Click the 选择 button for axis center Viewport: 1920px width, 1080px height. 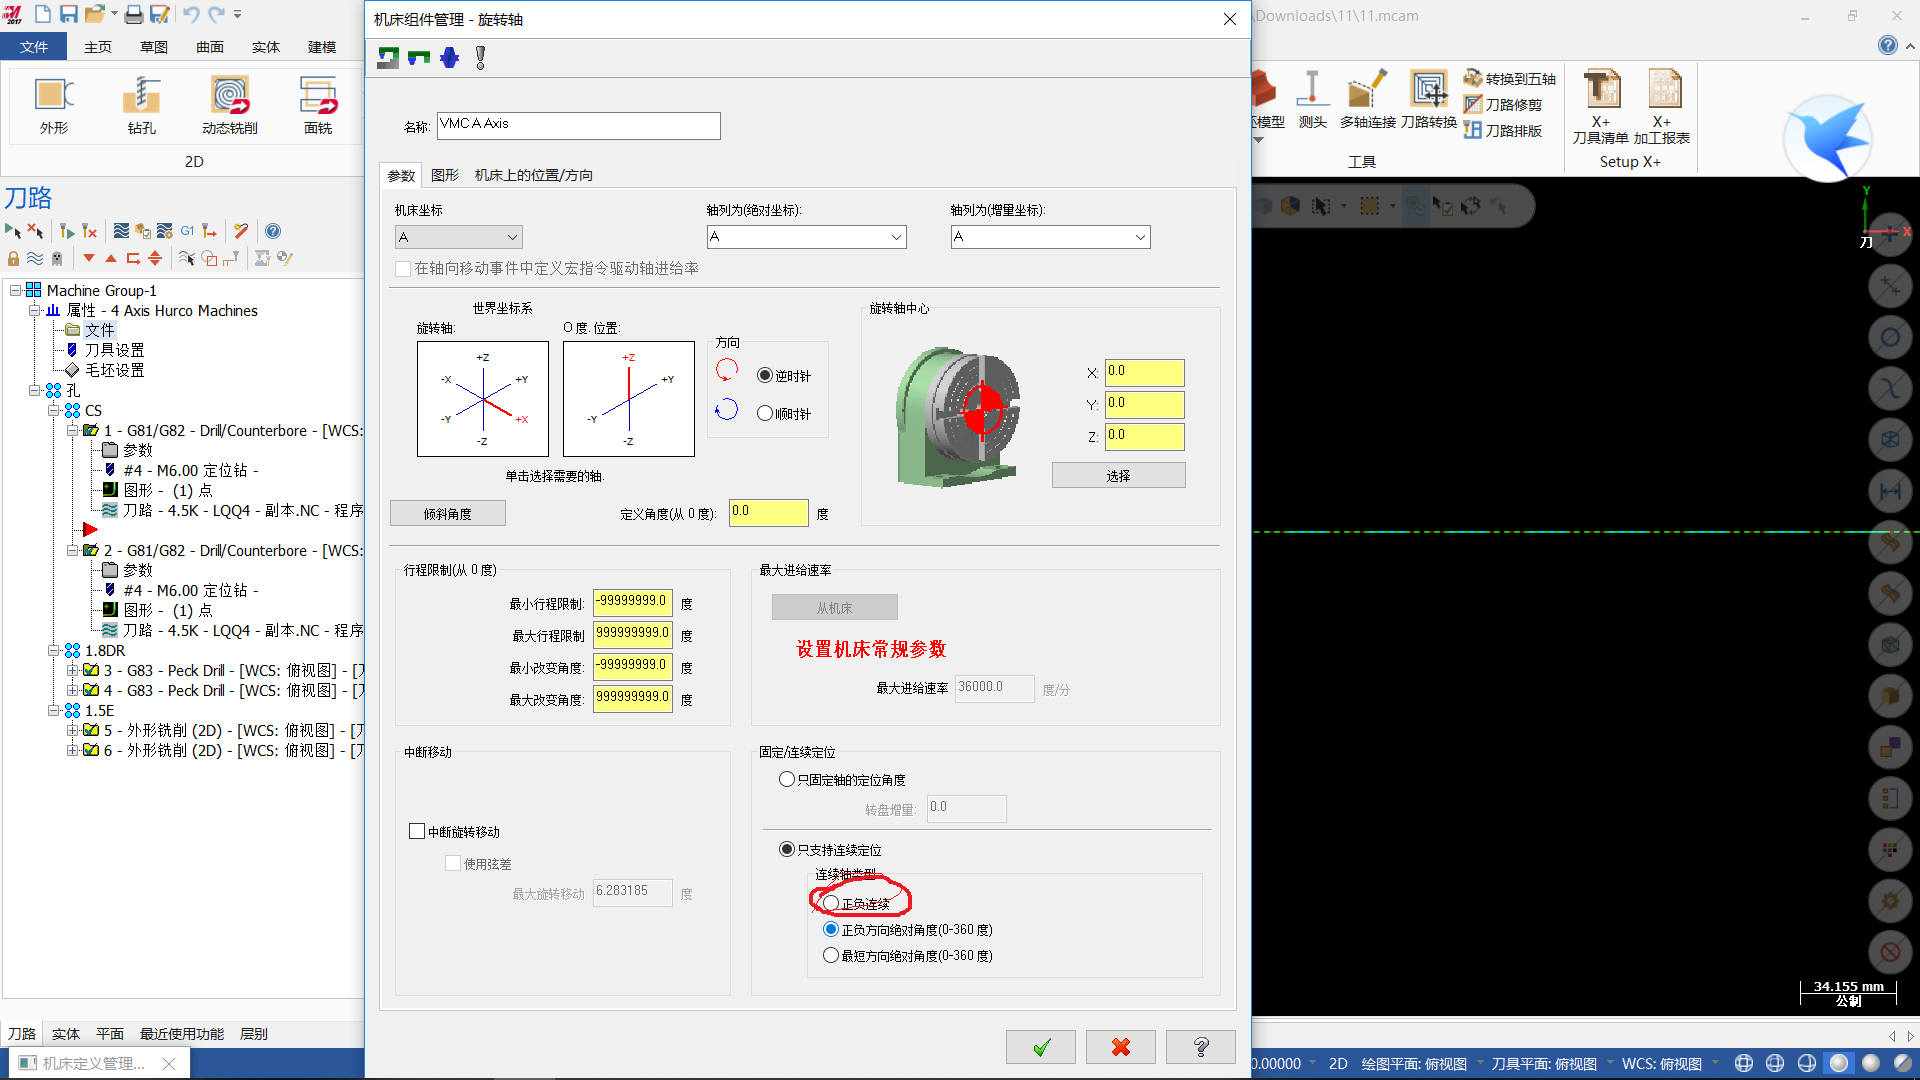(x=1118, y=476)
